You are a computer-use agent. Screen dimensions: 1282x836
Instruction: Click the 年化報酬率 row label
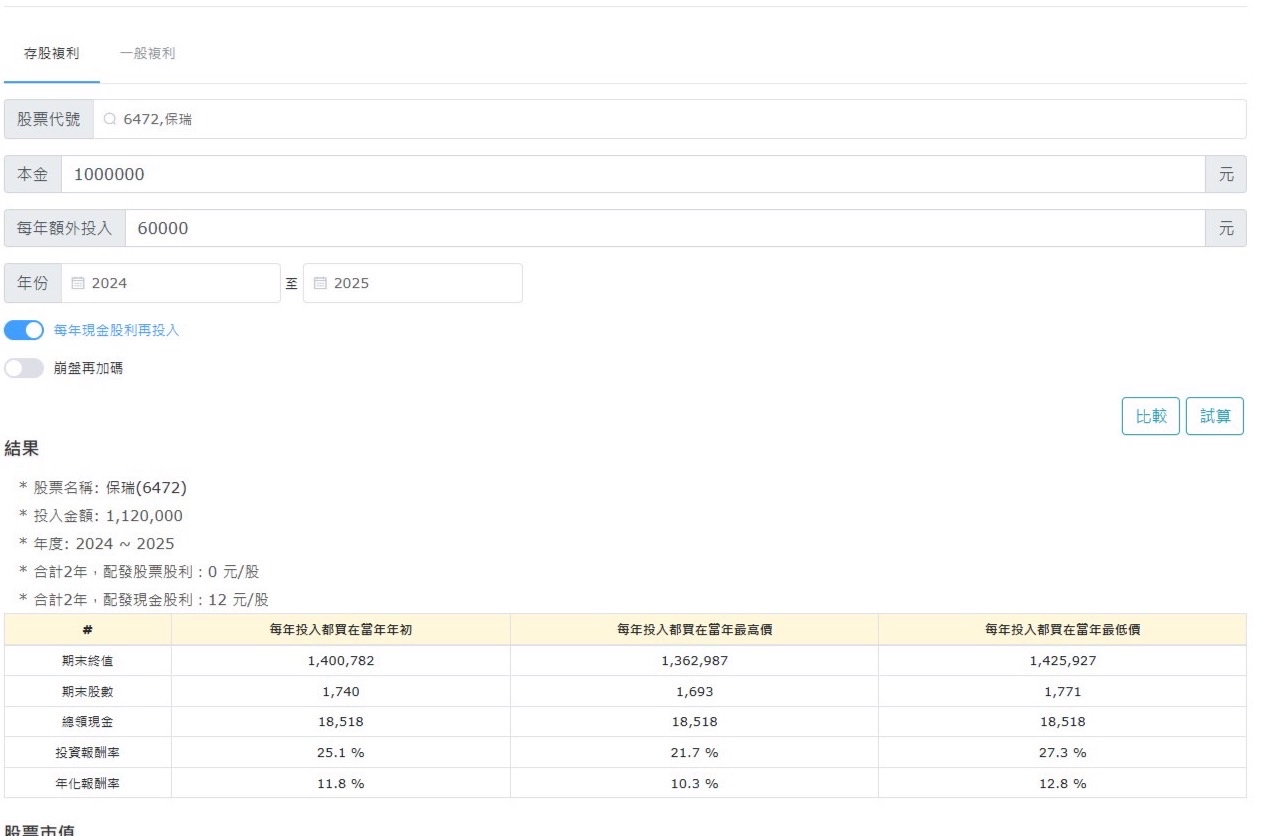(x=88, y=783)
